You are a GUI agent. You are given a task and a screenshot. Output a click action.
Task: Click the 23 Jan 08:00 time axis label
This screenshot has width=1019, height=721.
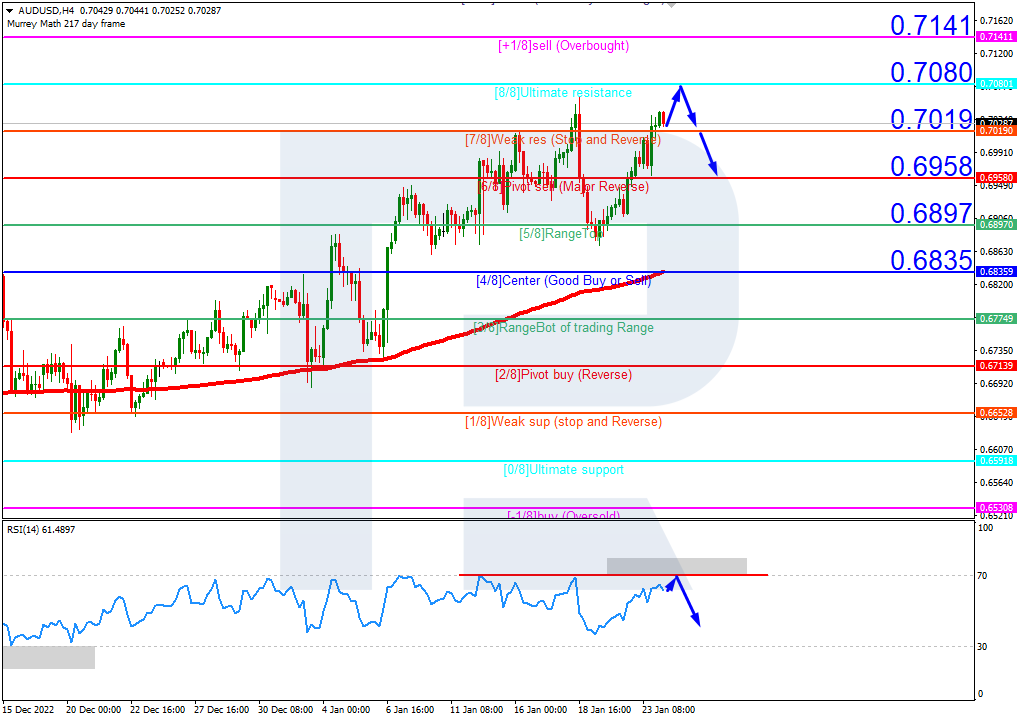click(668, 709)
